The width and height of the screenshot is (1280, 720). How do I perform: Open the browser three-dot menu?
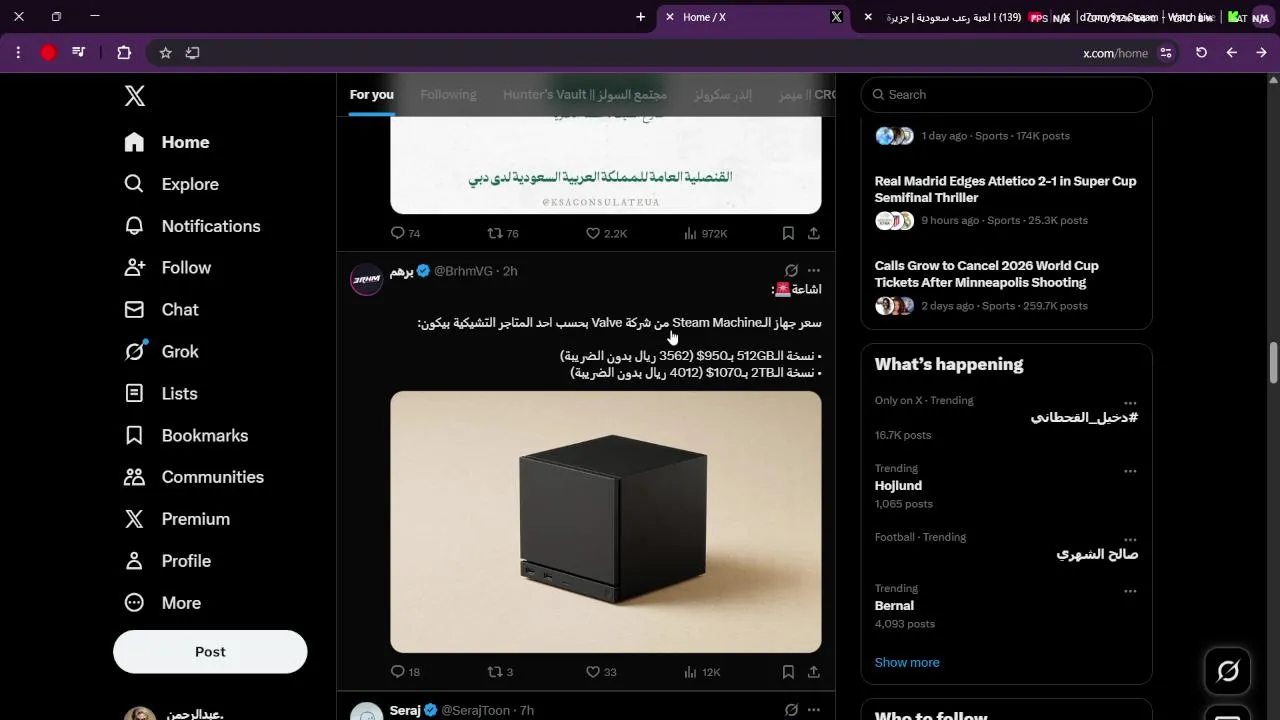click(18, 53)
